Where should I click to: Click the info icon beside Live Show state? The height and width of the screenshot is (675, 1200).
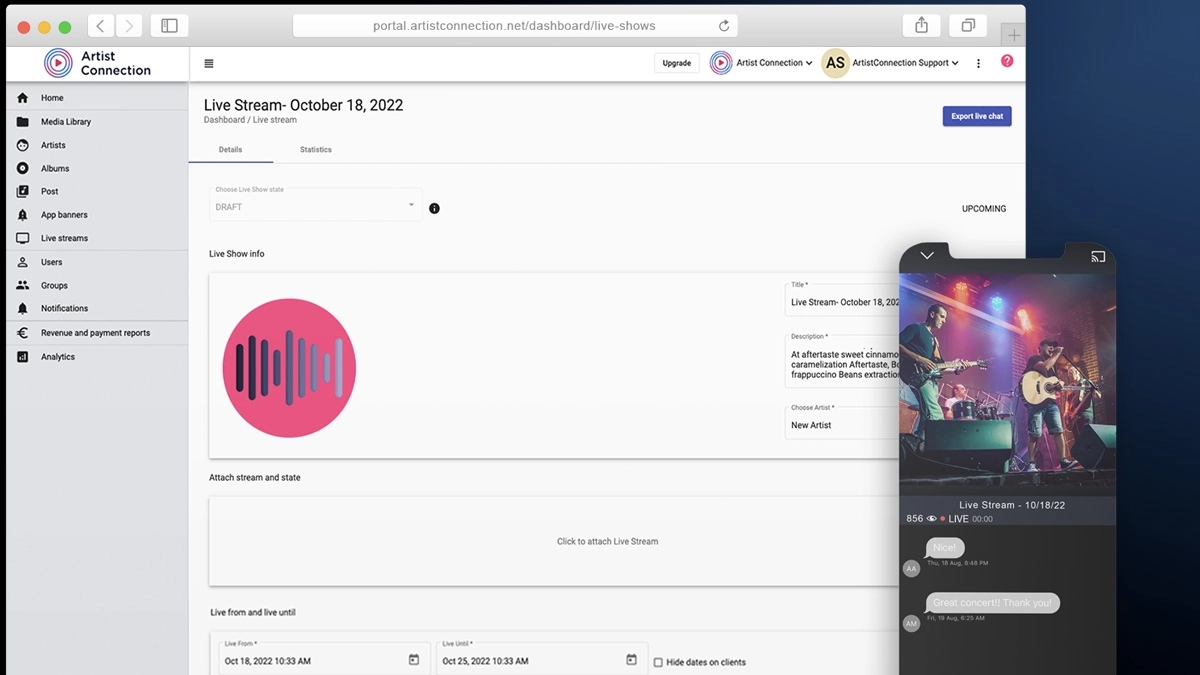coord(434,208)
